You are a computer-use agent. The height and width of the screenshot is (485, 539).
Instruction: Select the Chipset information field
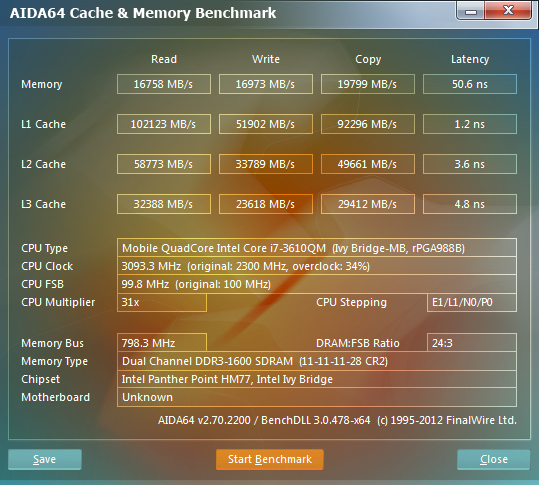tap(317, 379)
